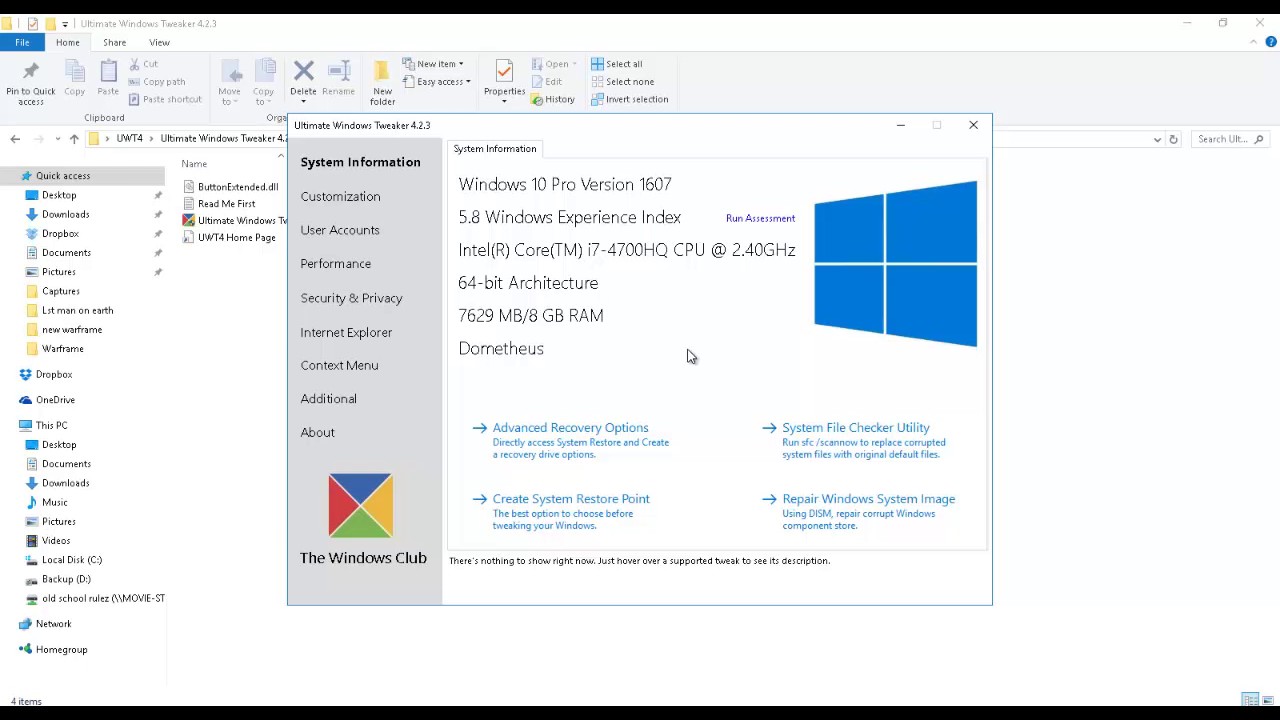Expand the Move to dropdown
1280x720 pixels.
[x=230, y=84]
